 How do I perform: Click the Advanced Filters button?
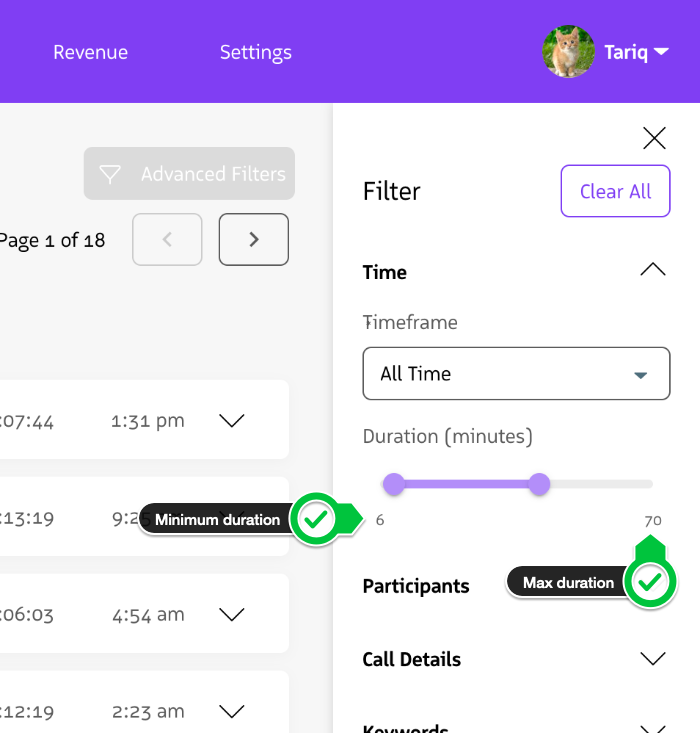click(190, 175)
